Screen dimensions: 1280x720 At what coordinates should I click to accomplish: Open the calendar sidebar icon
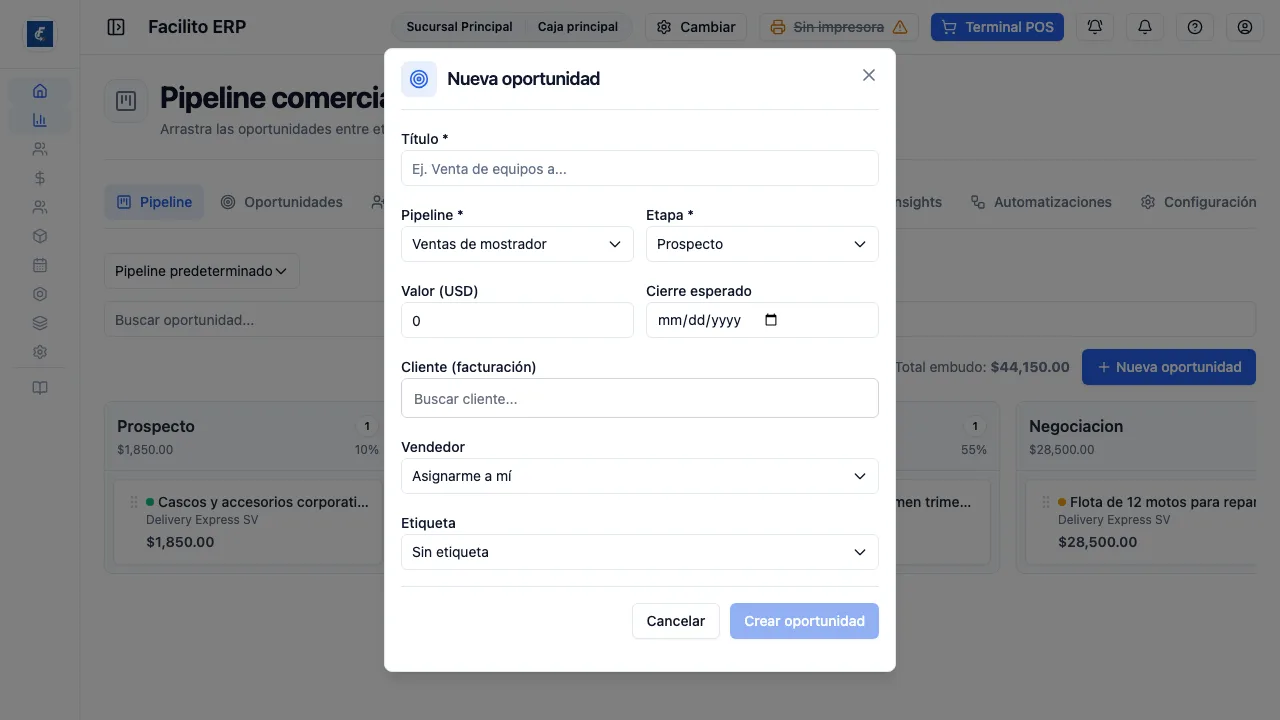pos(40,265)
